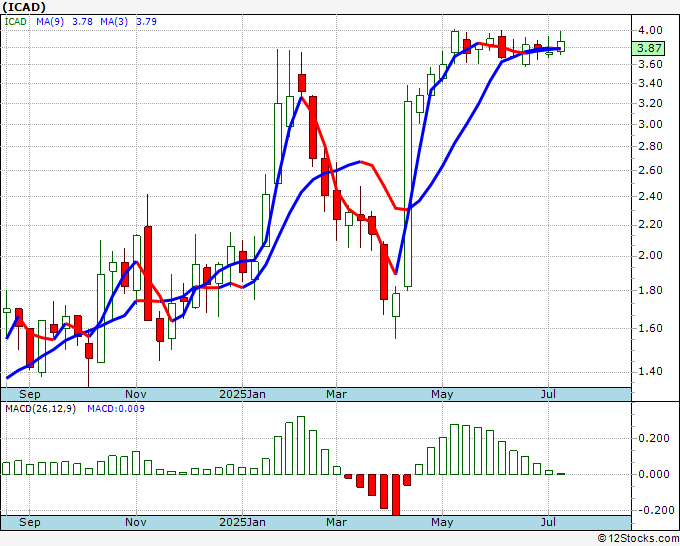The image size is (680, 546).
Task: Click the 2.80 price axis label
Action: [650, 147]
